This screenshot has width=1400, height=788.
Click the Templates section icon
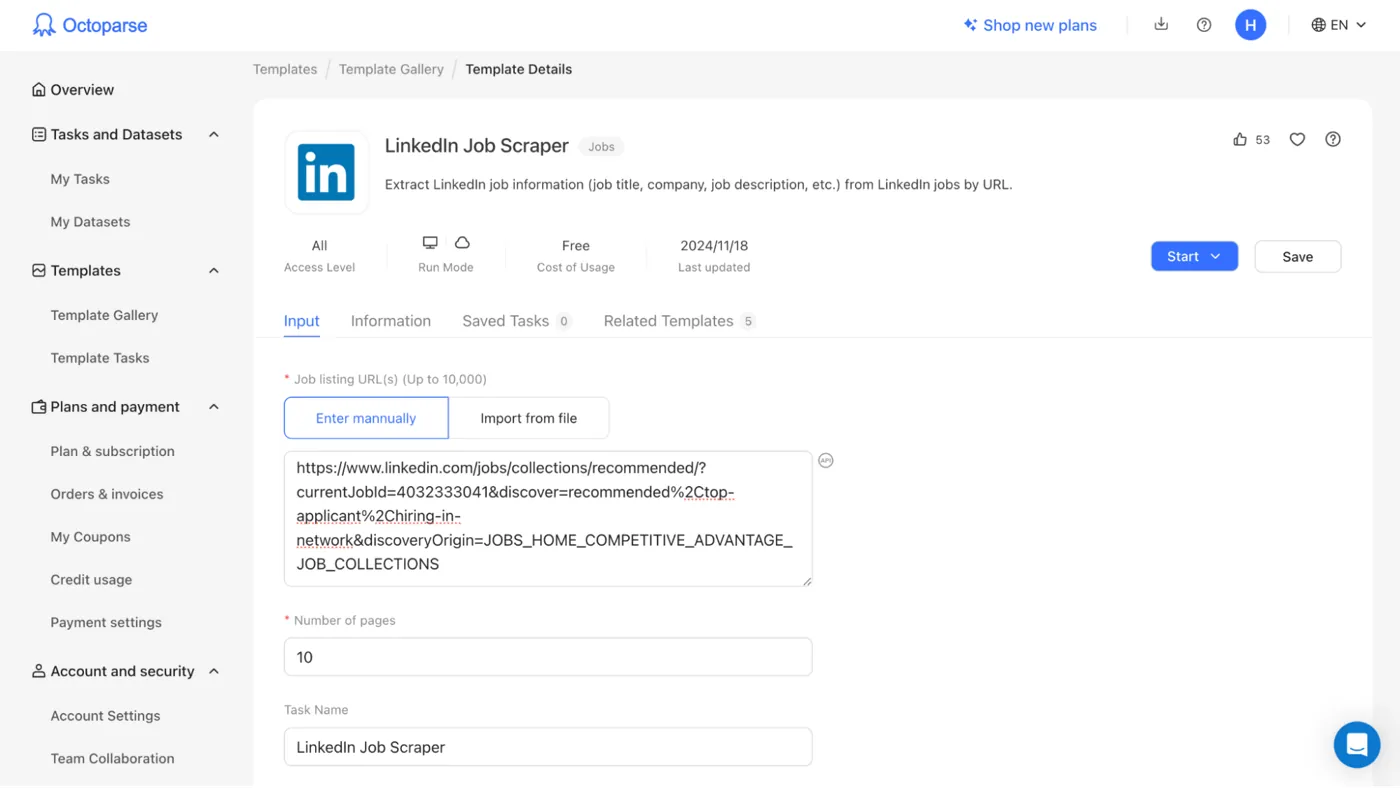click(x=38, y=270)
